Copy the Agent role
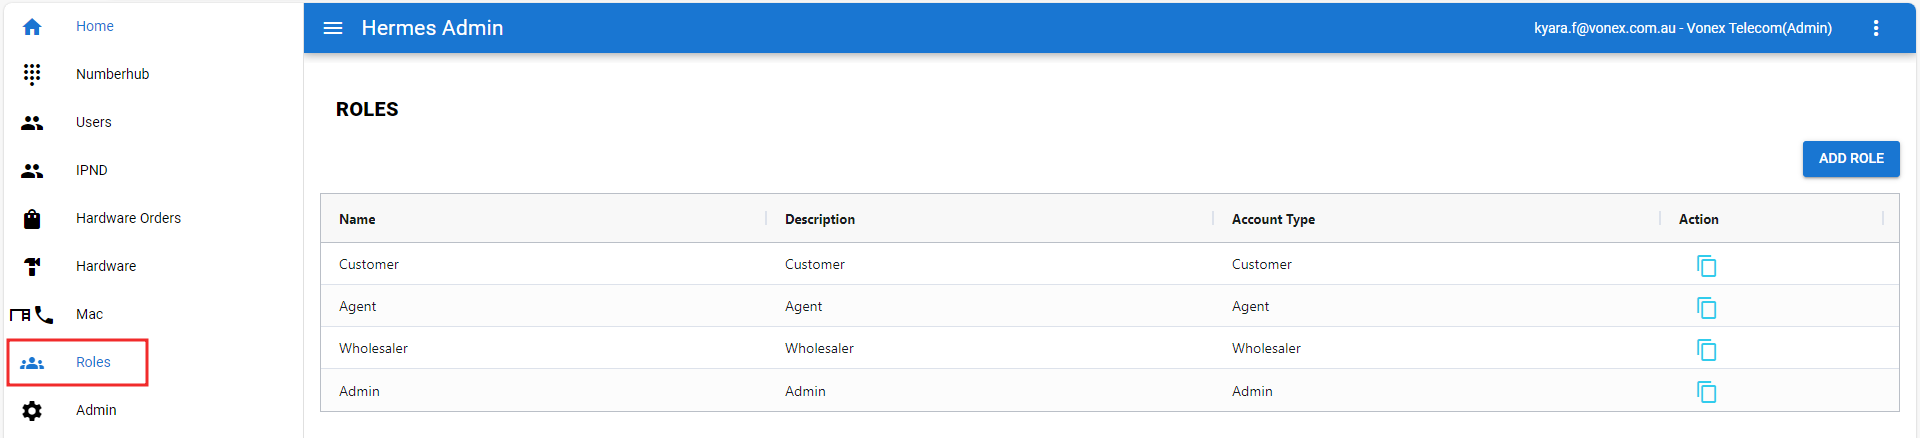Viewport: 1920px width, 438px height. [x=1706, y=307]
